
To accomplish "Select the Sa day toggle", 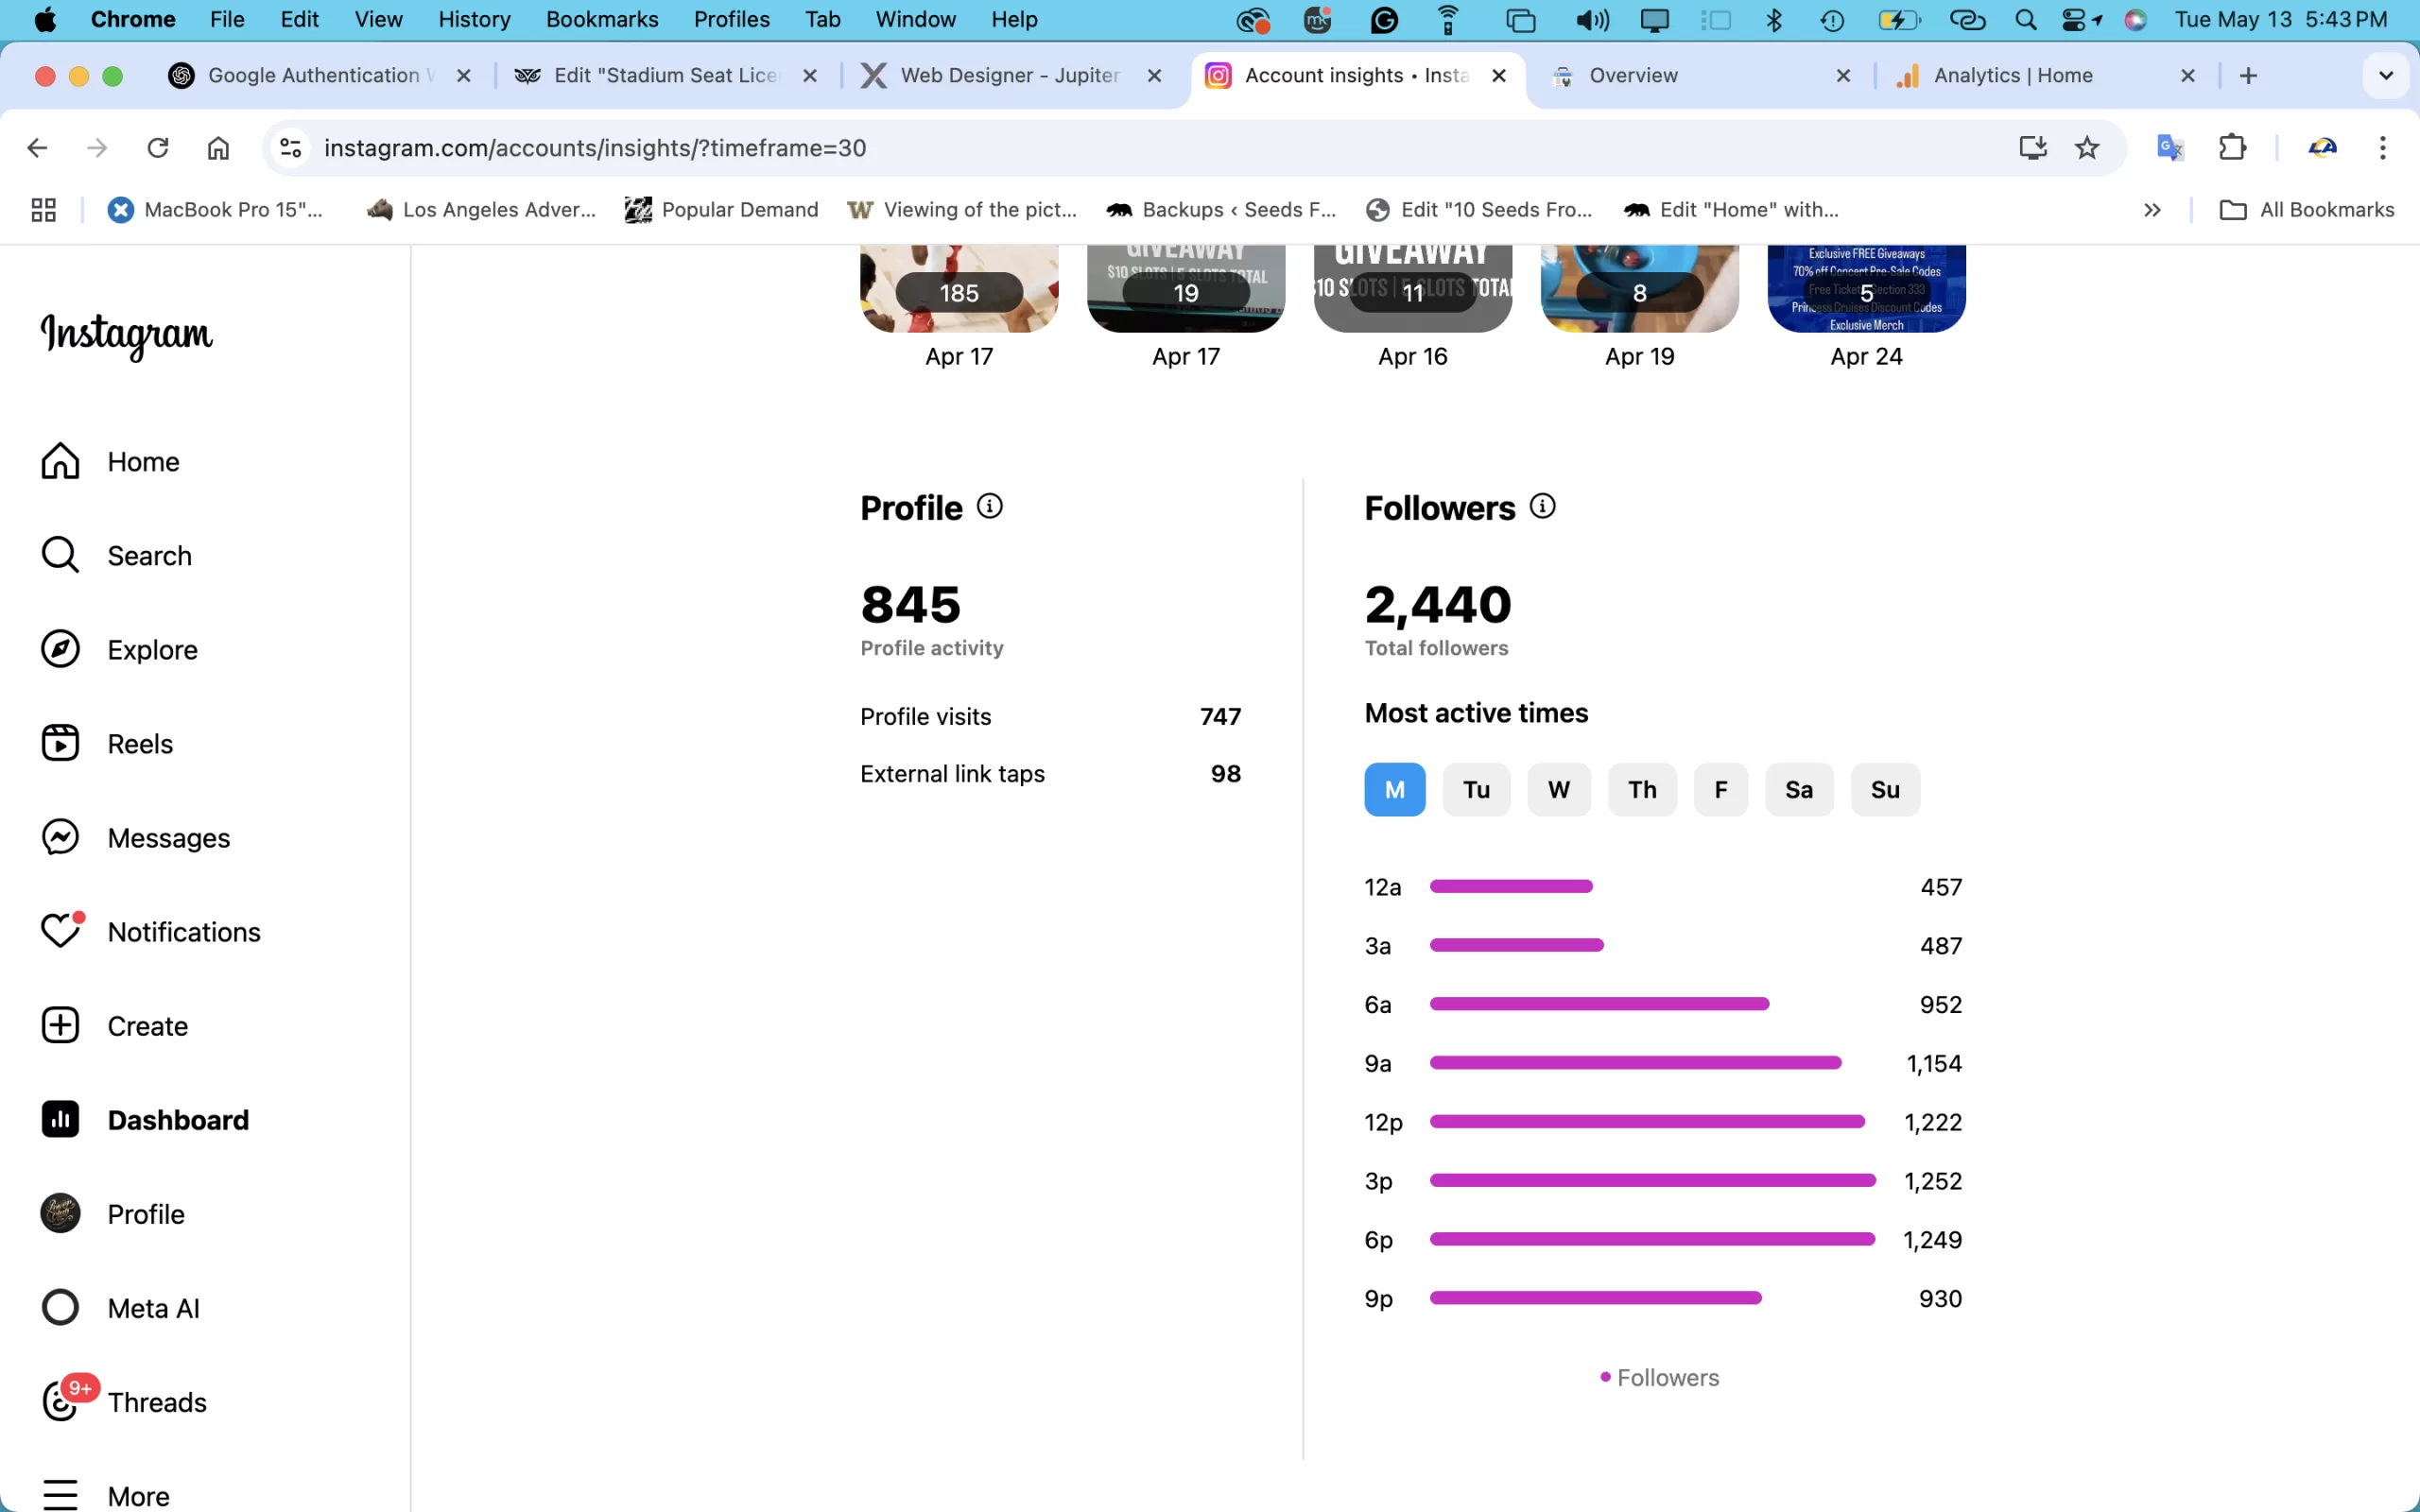I will (1798, 790).
